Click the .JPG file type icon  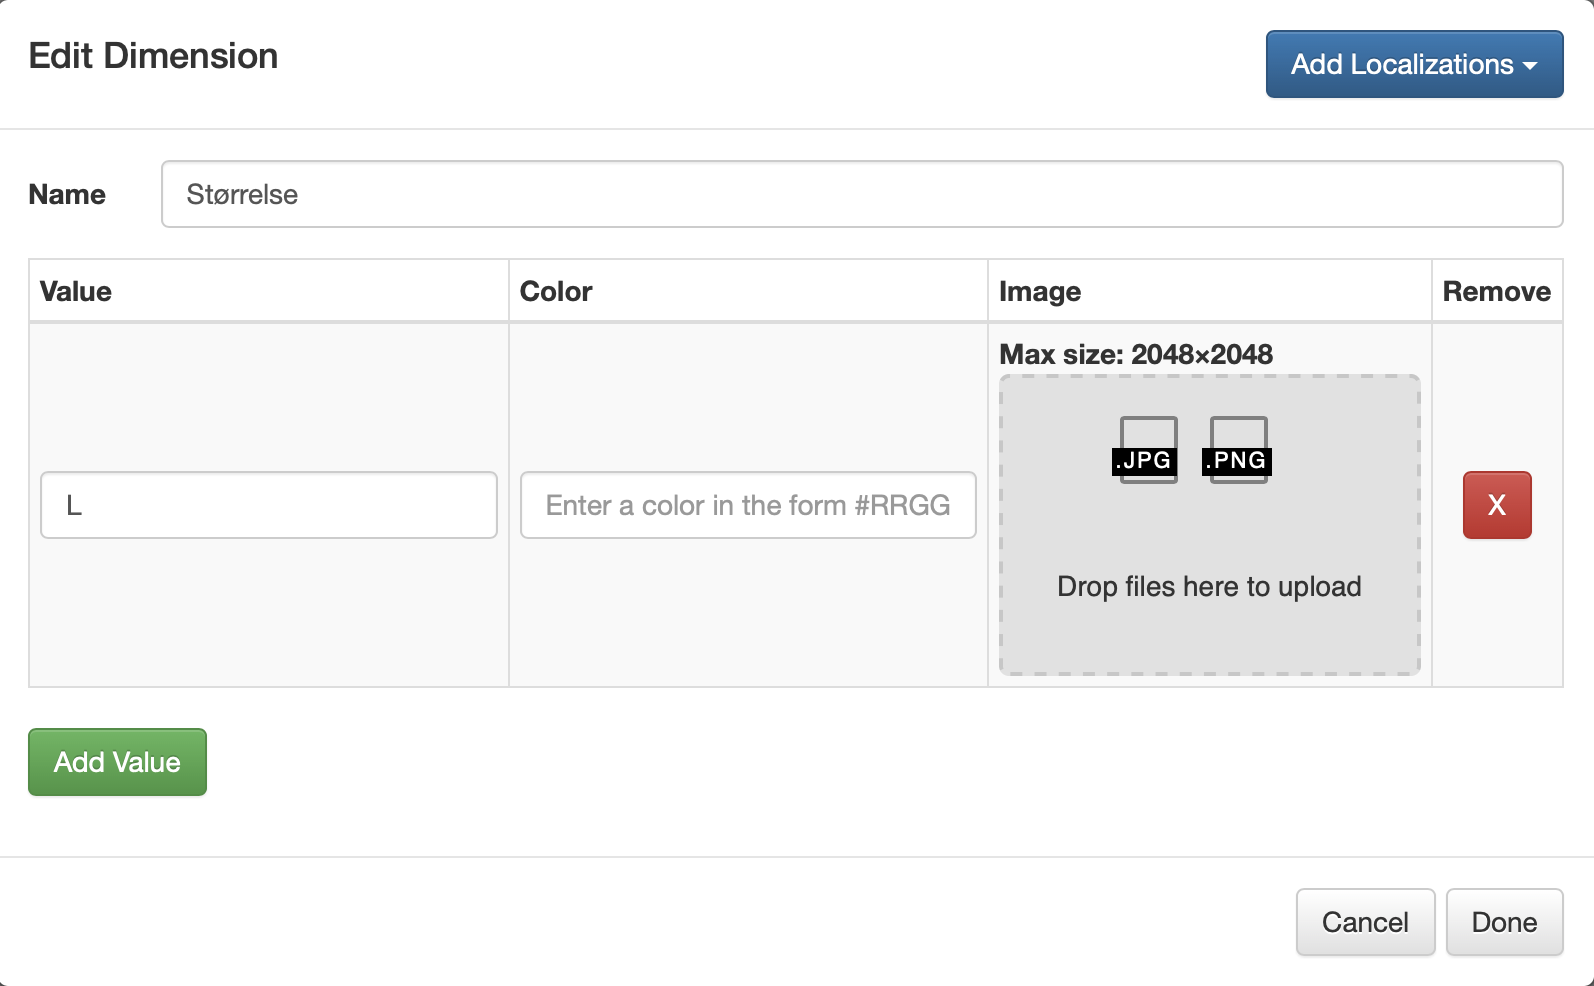(x=1146, y=450)
